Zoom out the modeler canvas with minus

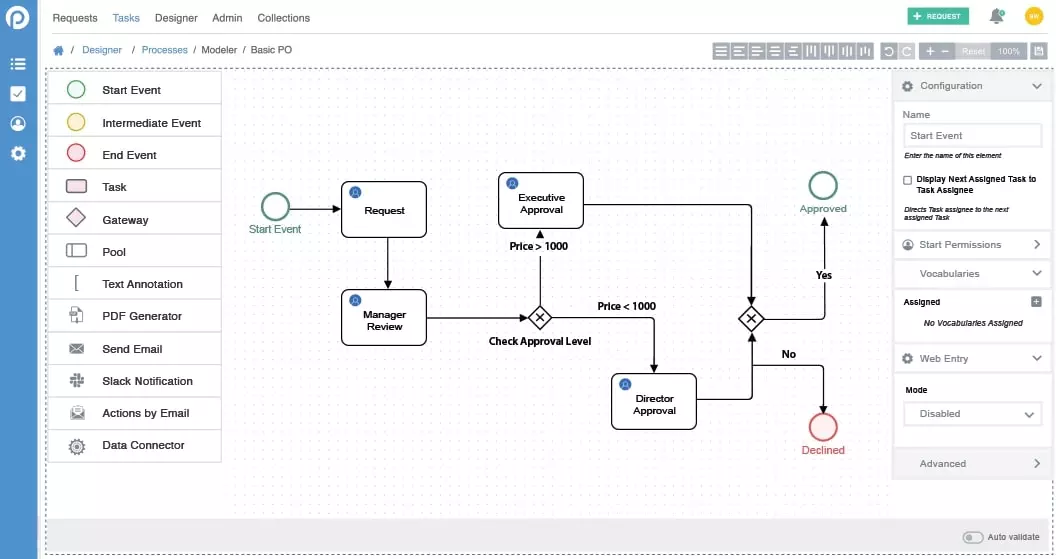pyautogui.click(x=946, y=51)
